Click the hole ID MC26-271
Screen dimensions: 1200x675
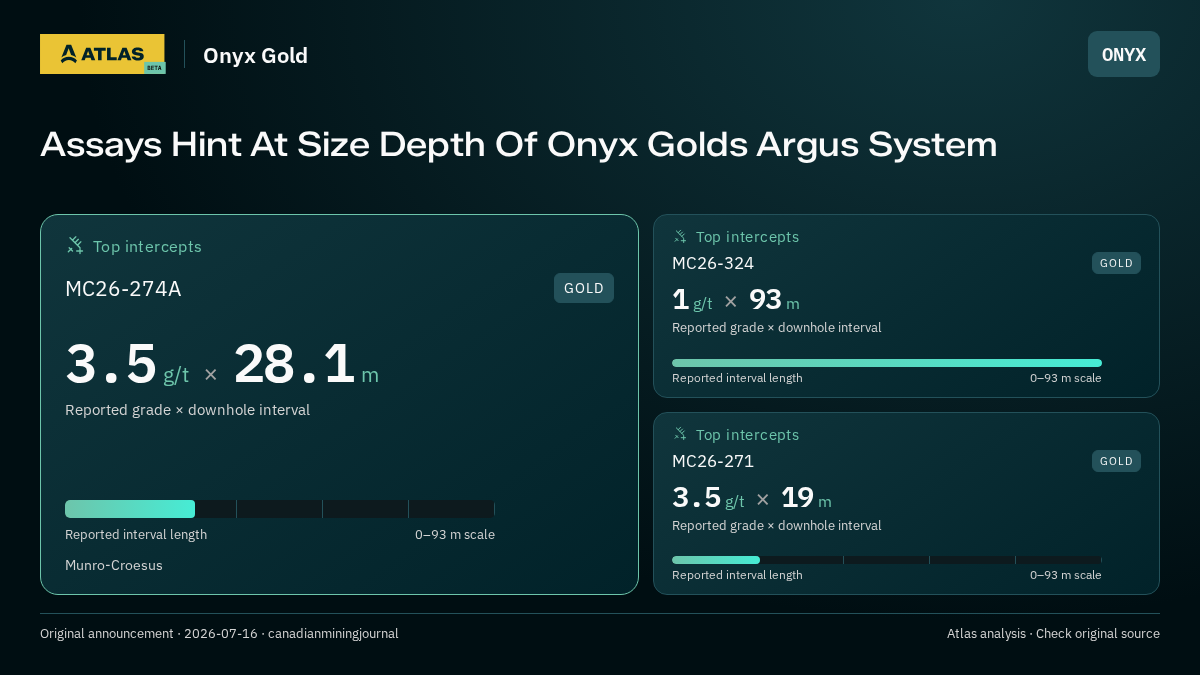click(713, 461)
